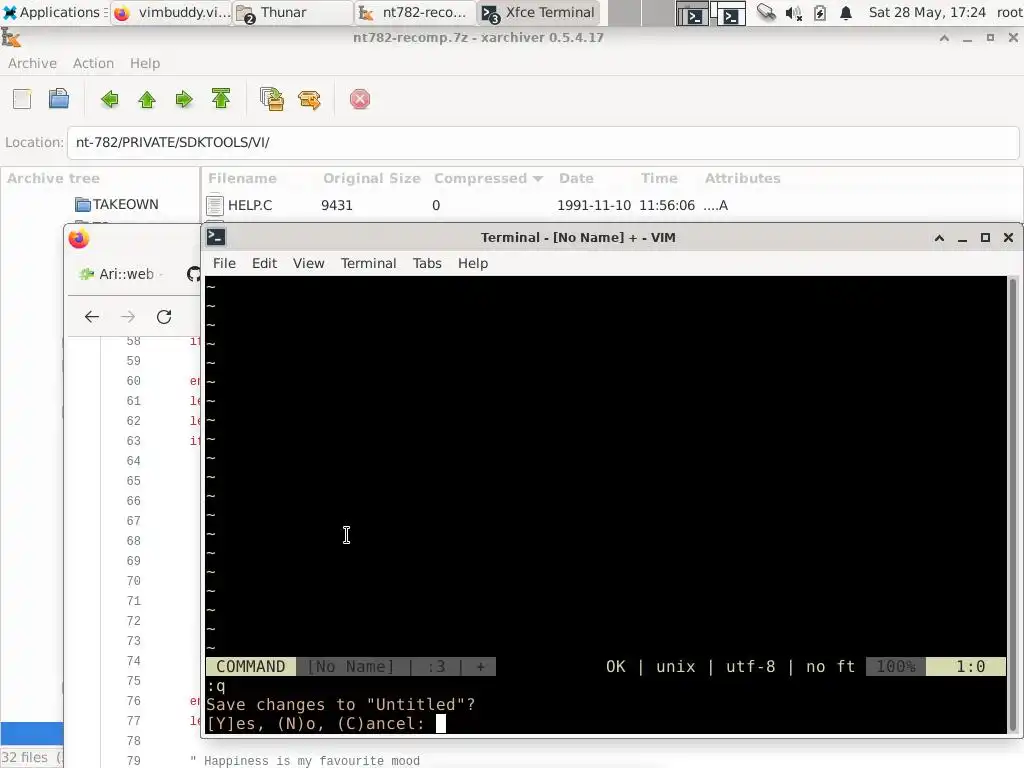Viewport: 1024px width, 768px height.
Task: Sort by the Original Size column header
Action: 372,178
